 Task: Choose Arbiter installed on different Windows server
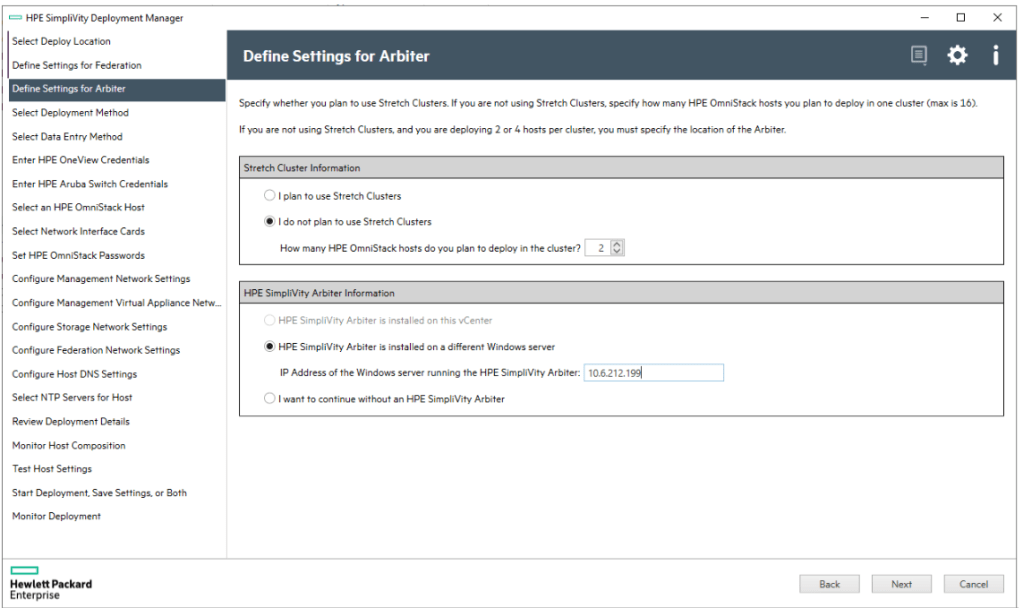[x=269, y=347]
